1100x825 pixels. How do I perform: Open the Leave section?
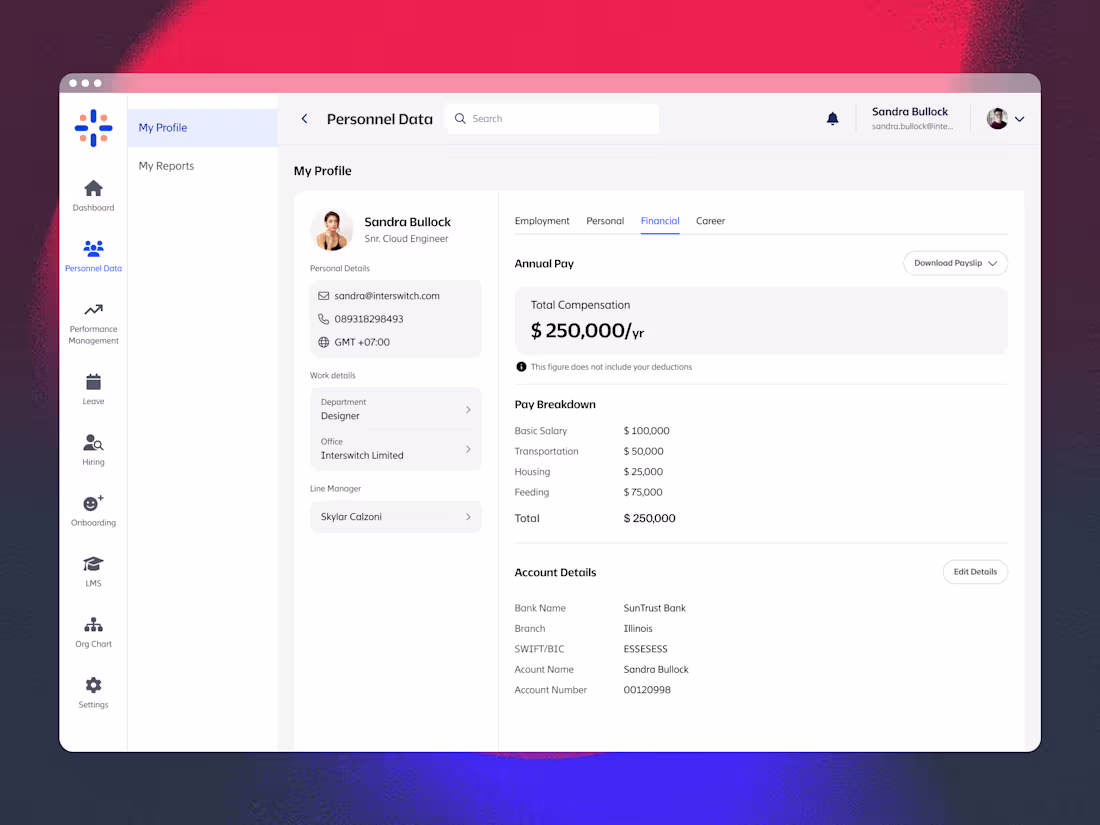pos(93,388)
